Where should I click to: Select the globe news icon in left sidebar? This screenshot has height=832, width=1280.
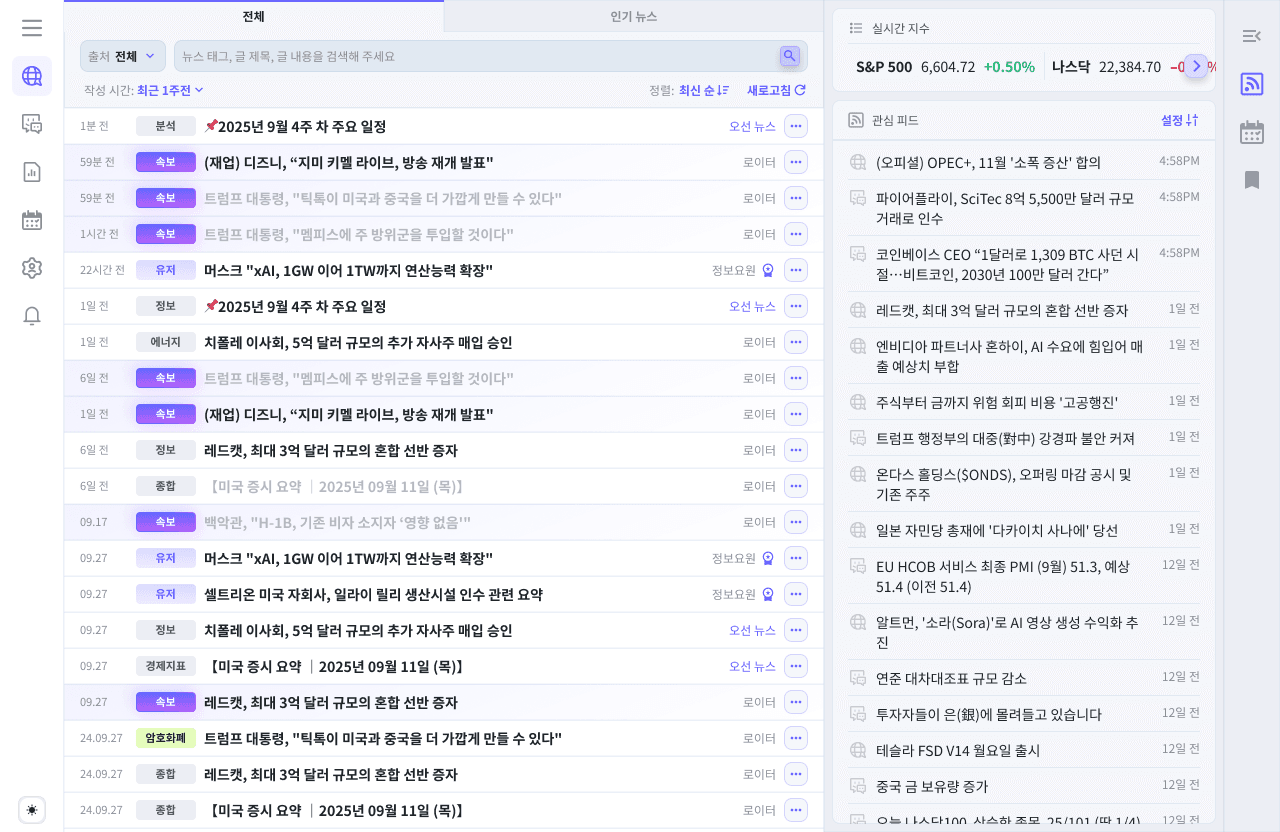pos(32,76)
